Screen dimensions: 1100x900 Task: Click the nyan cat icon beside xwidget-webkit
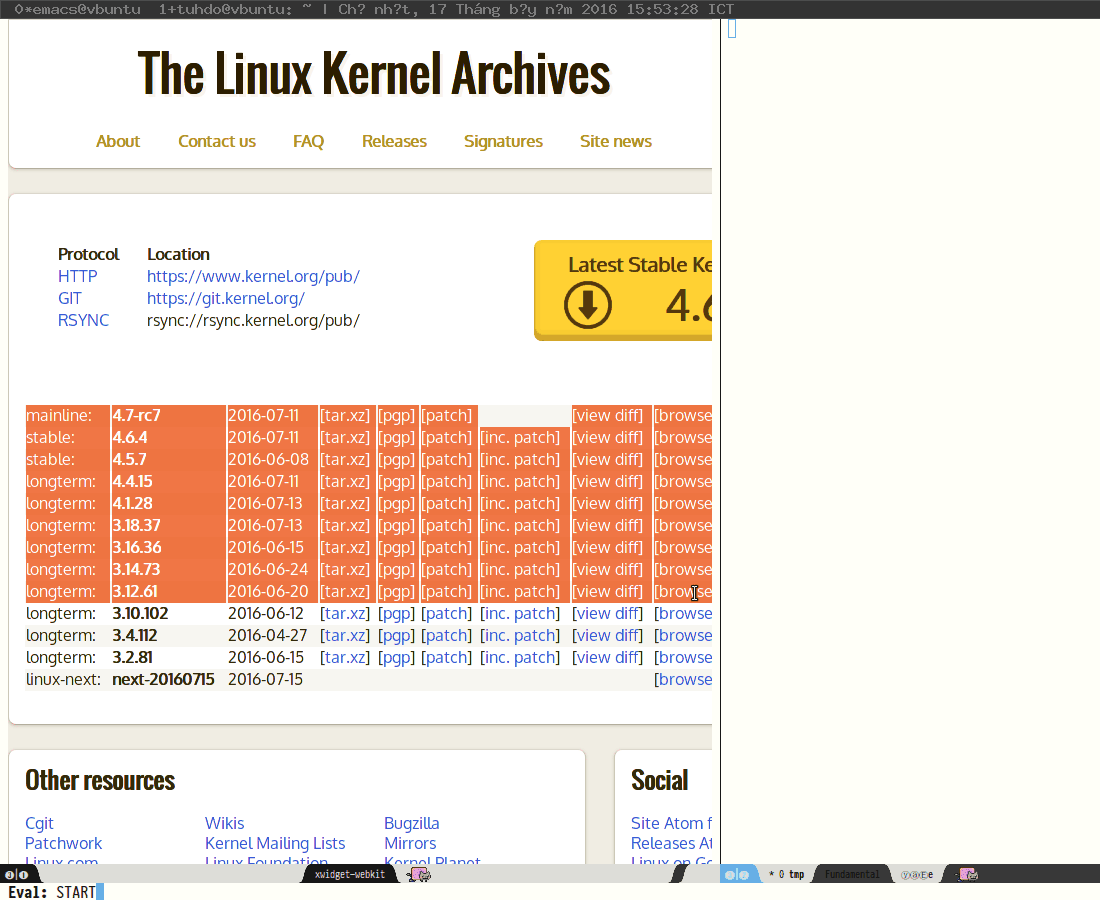pyautogui.click(x=420, y=874)
